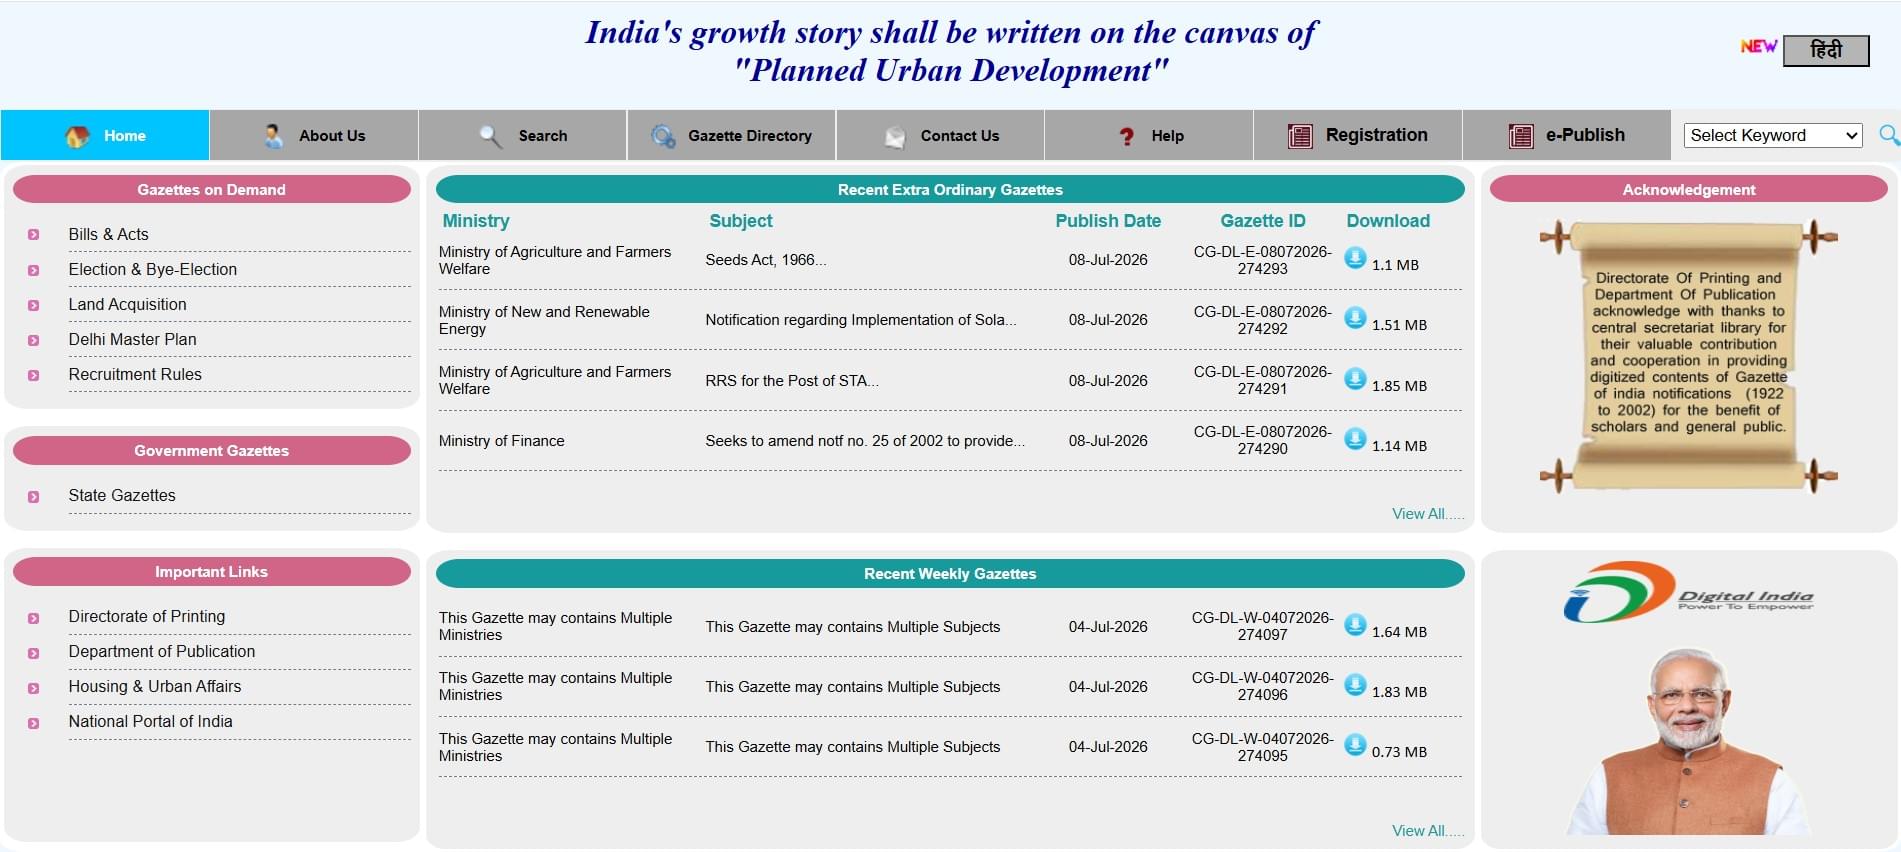Click bullet icon next to Directorate of Printing
The width and height of the screenshot is (1901, 852).
tap(33, 618)
